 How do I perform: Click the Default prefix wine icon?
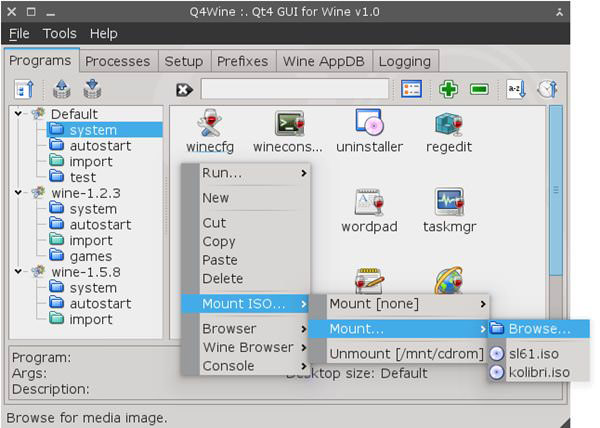(39, 114)
